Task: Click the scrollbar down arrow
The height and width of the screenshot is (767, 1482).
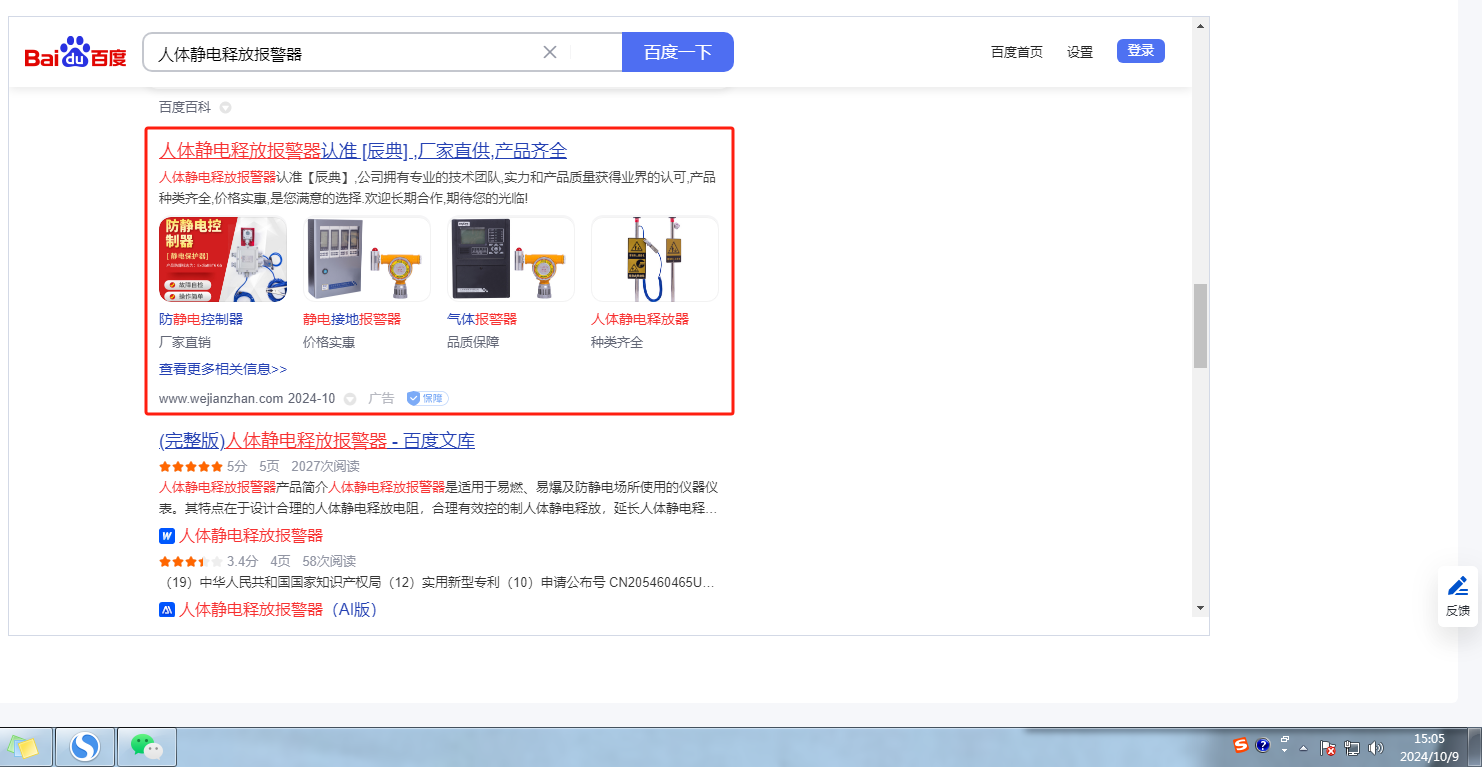Action: pos(1200,608)
